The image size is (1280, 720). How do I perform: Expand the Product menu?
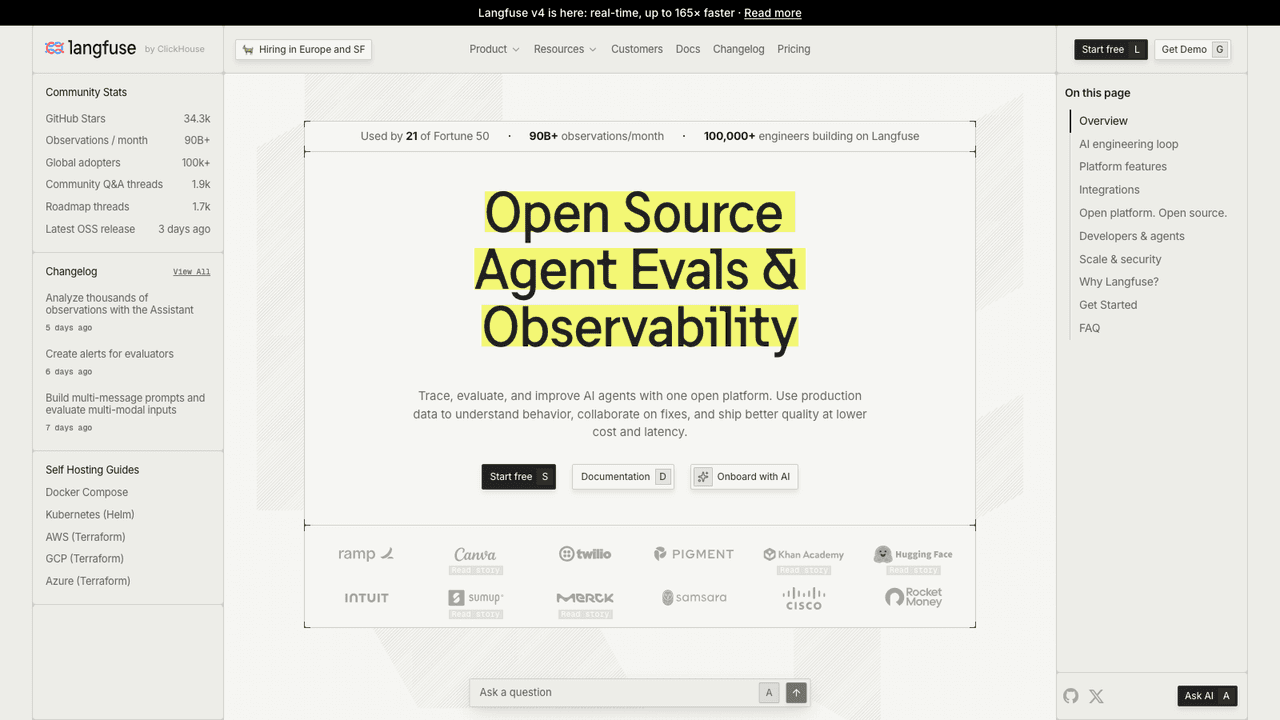click(x=494, y=49)
